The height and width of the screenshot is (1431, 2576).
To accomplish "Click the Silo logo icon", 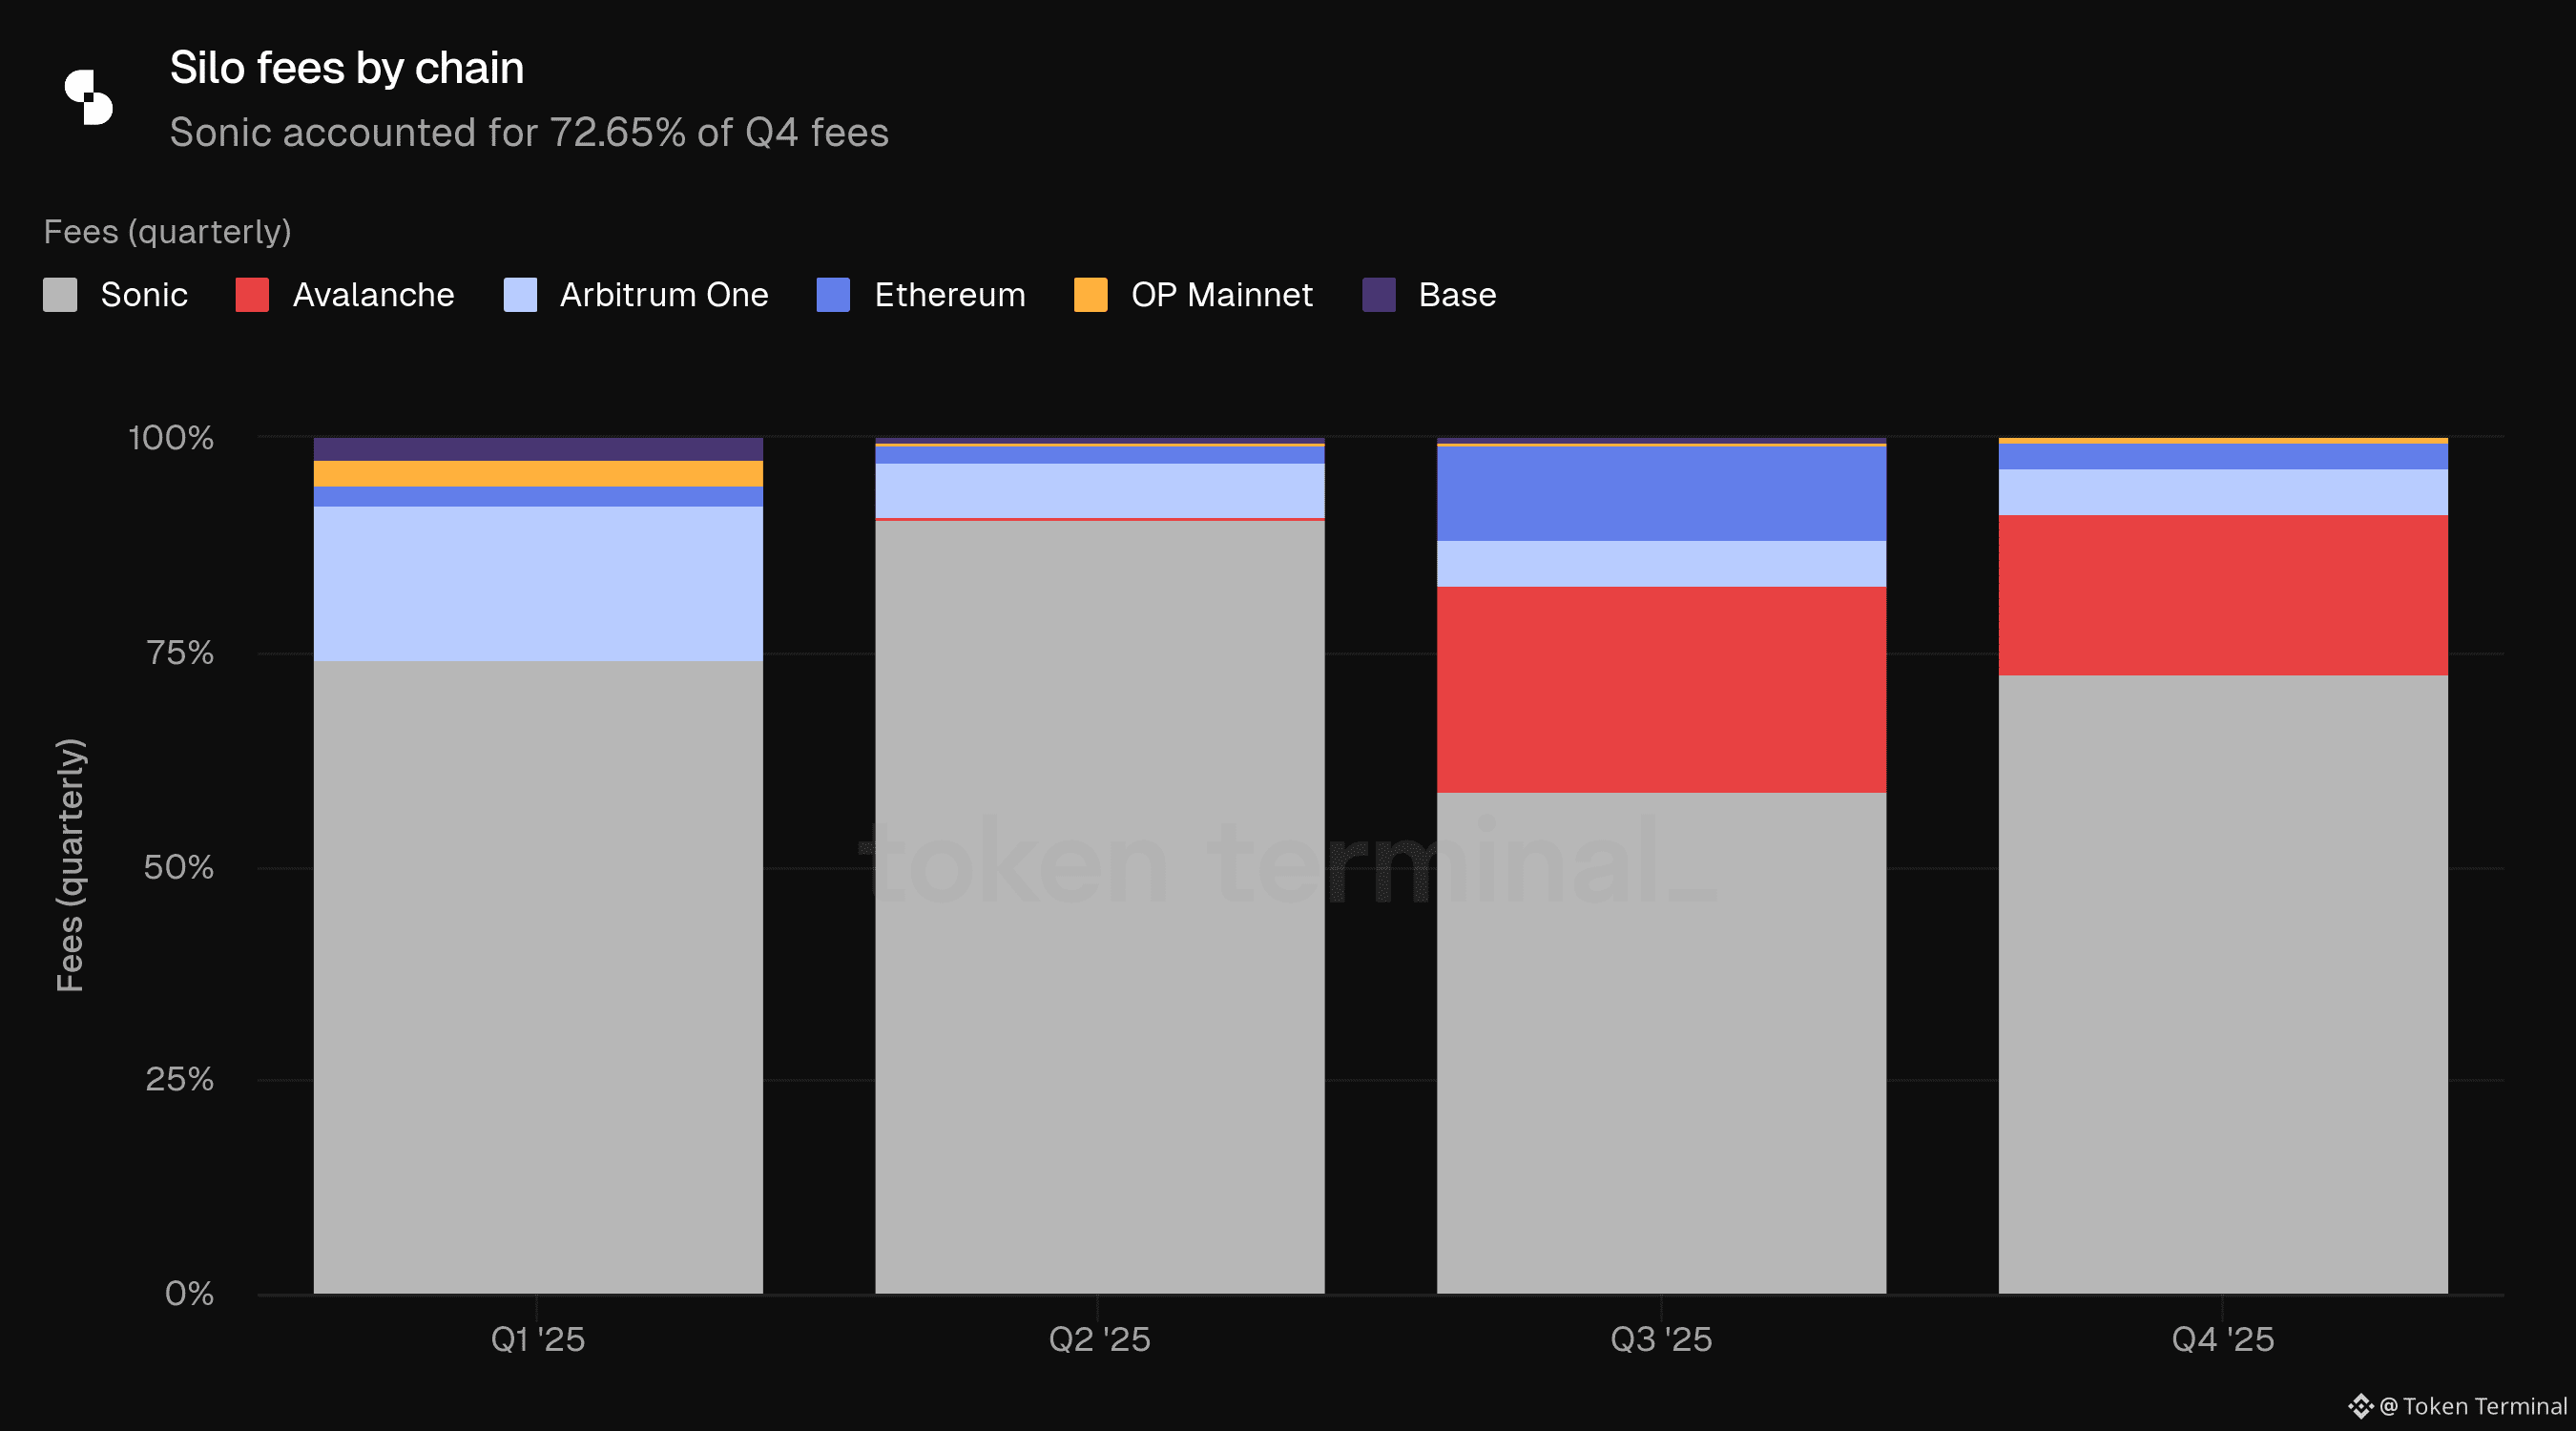I will 89,97.
